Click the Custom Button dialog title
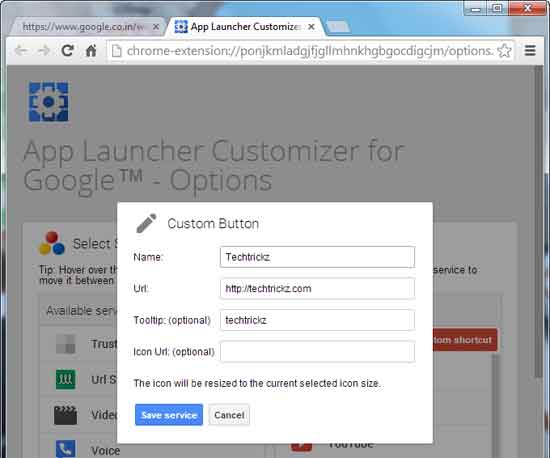This screenshot has width=550, height=458. tap(213, 223)
